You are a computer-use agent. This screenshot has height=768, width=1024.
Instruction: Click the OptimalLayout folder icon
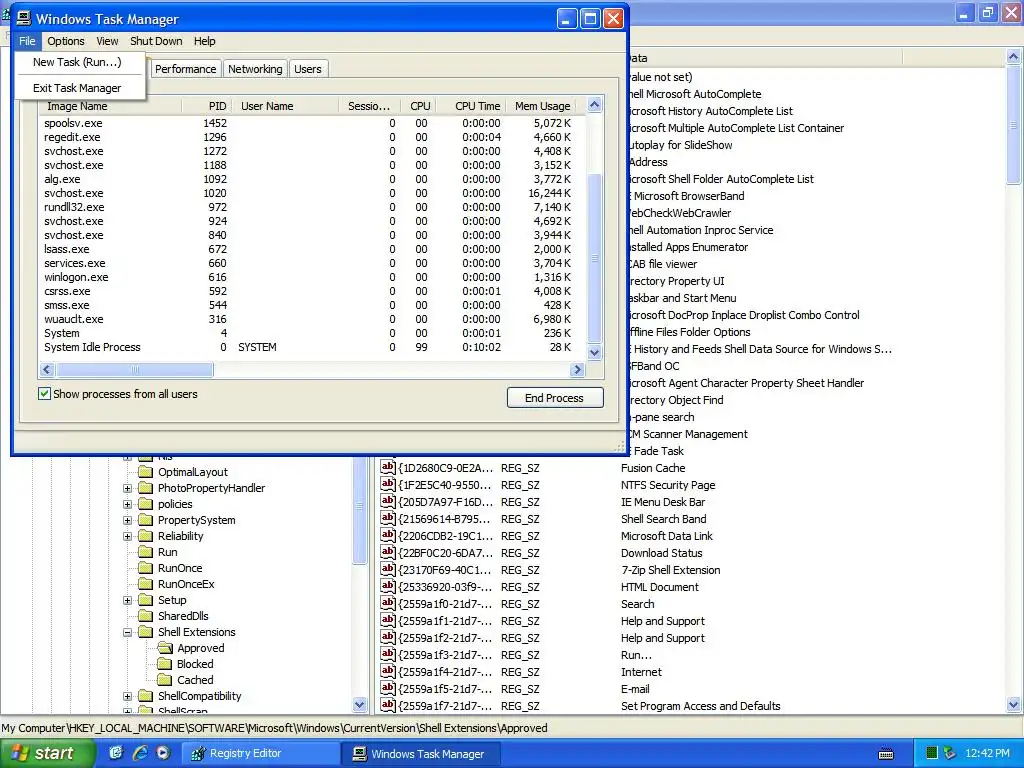(146, 472)
